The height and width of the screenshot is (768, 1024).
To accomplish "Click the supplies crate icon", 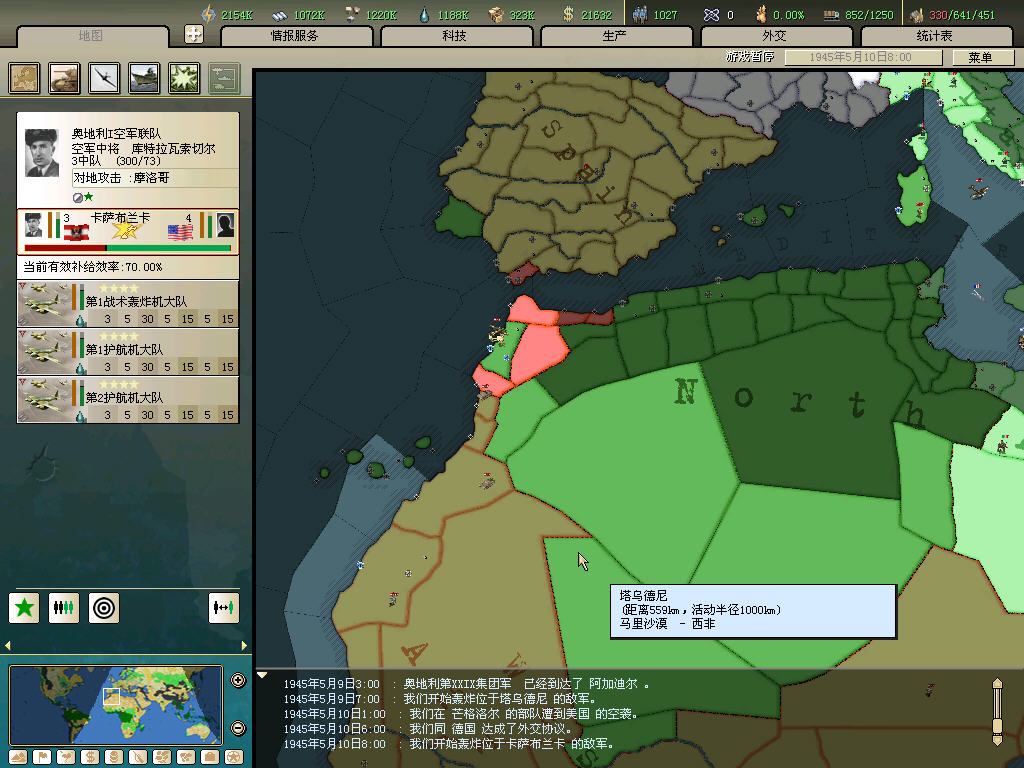I will click(x=496, y=14).
